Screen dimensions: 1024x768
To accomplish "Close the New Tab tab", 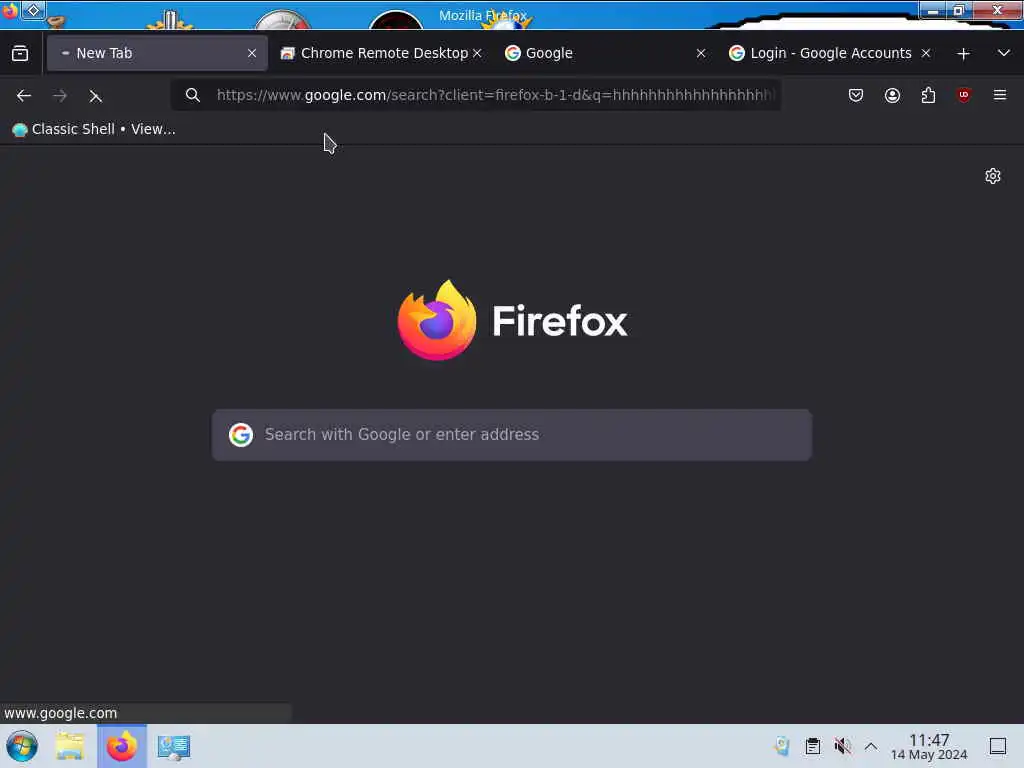I will tap(252, 54).
